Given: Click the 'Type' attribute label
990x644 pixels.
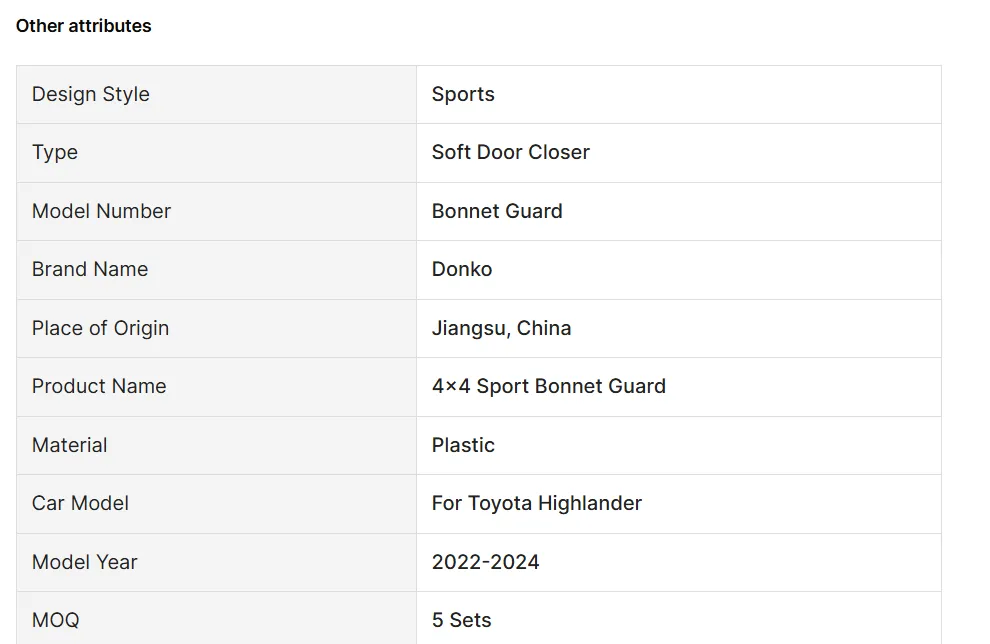Looking at the screenshot, I should [55, 152].
